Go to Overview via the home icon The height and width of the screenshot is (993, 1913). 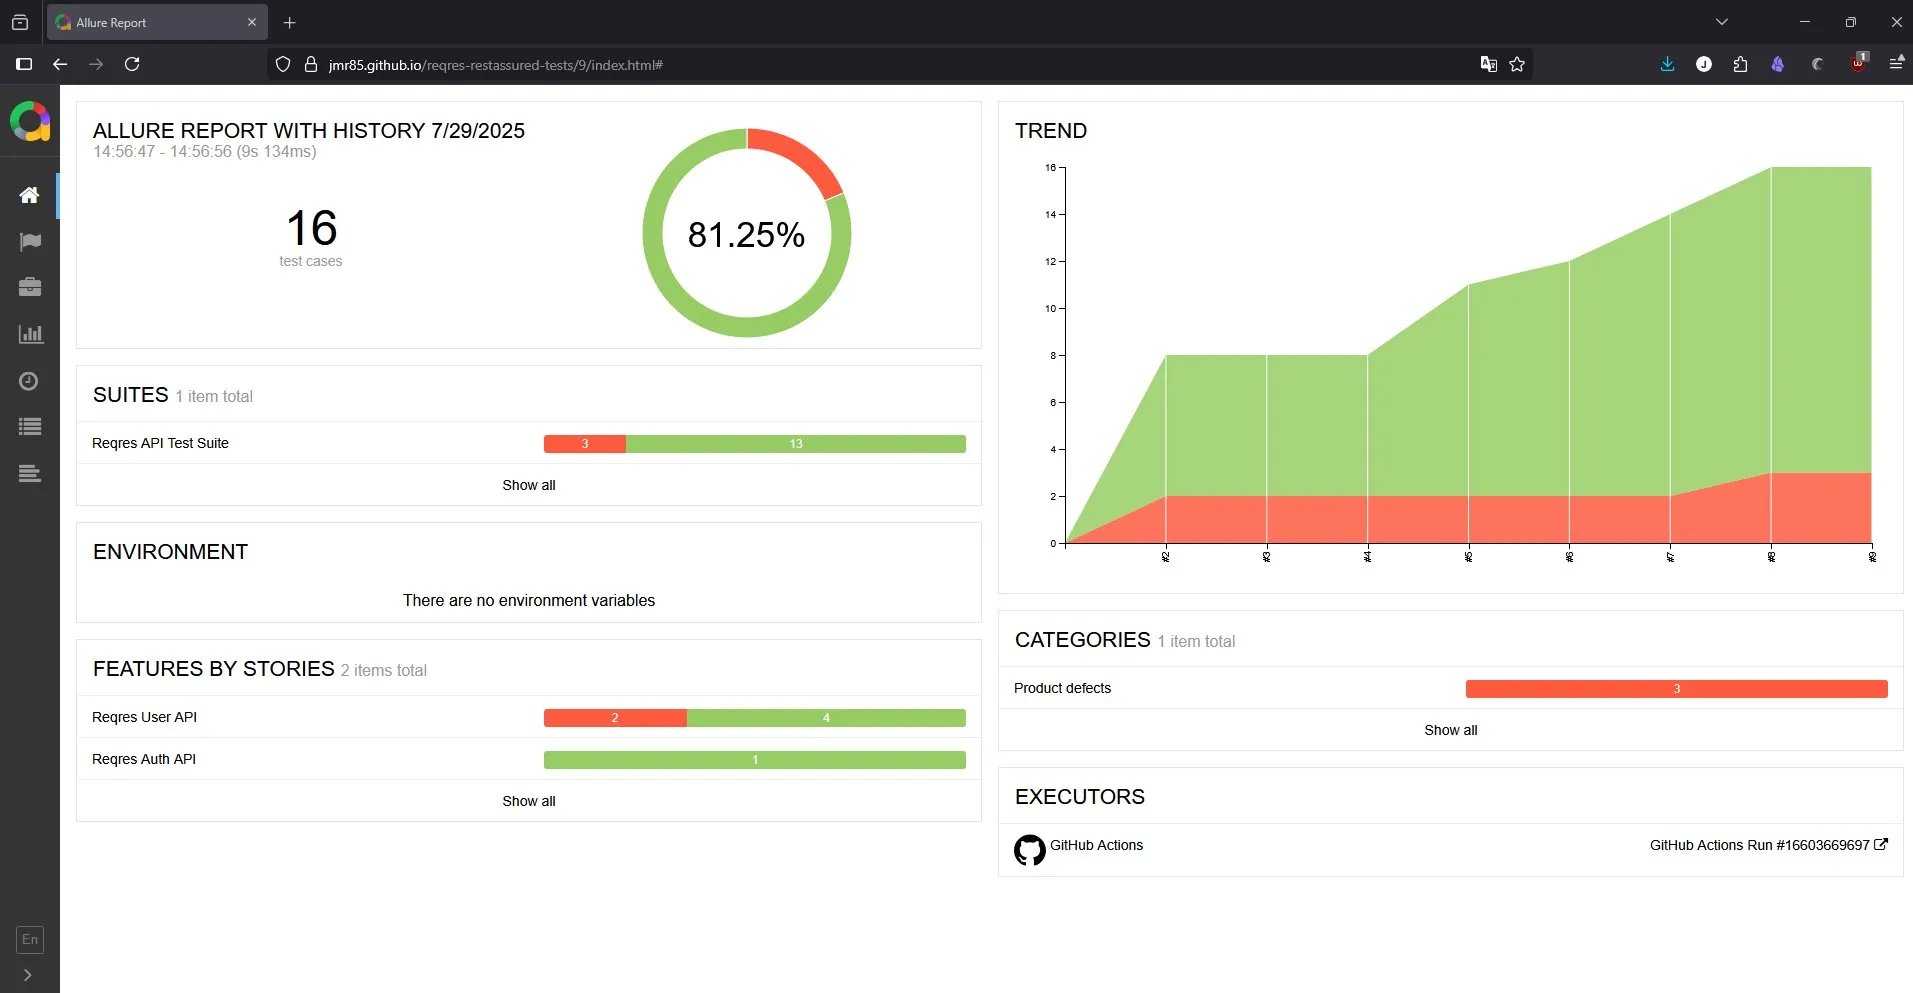[30, 195]
